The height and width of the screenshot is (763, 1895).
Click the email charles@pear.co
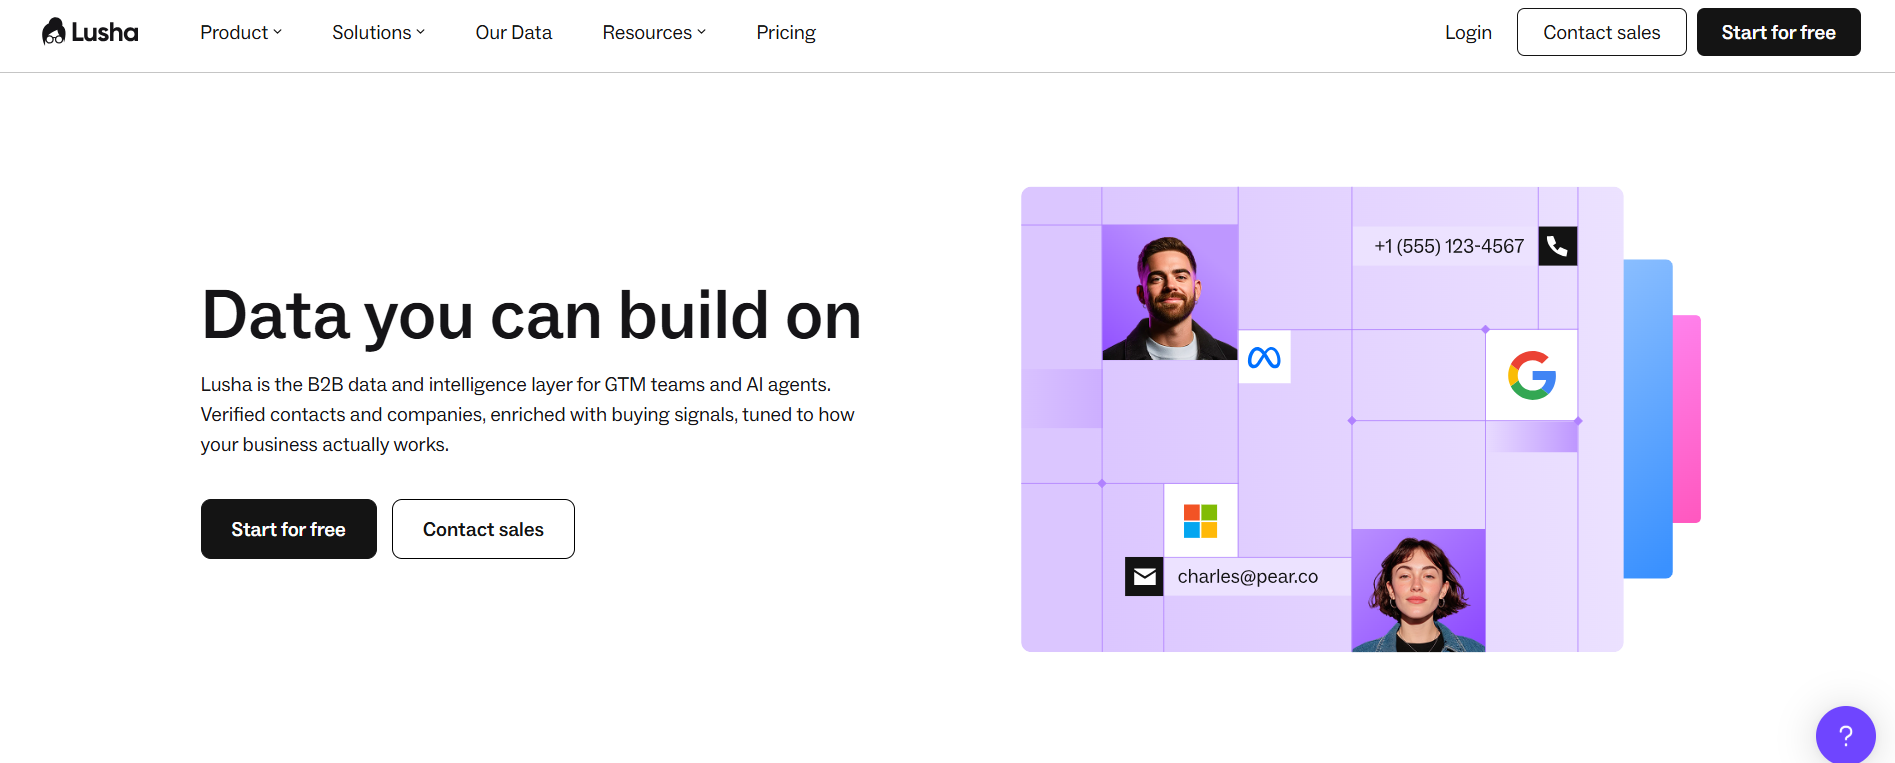click(x=1247, y=576)
